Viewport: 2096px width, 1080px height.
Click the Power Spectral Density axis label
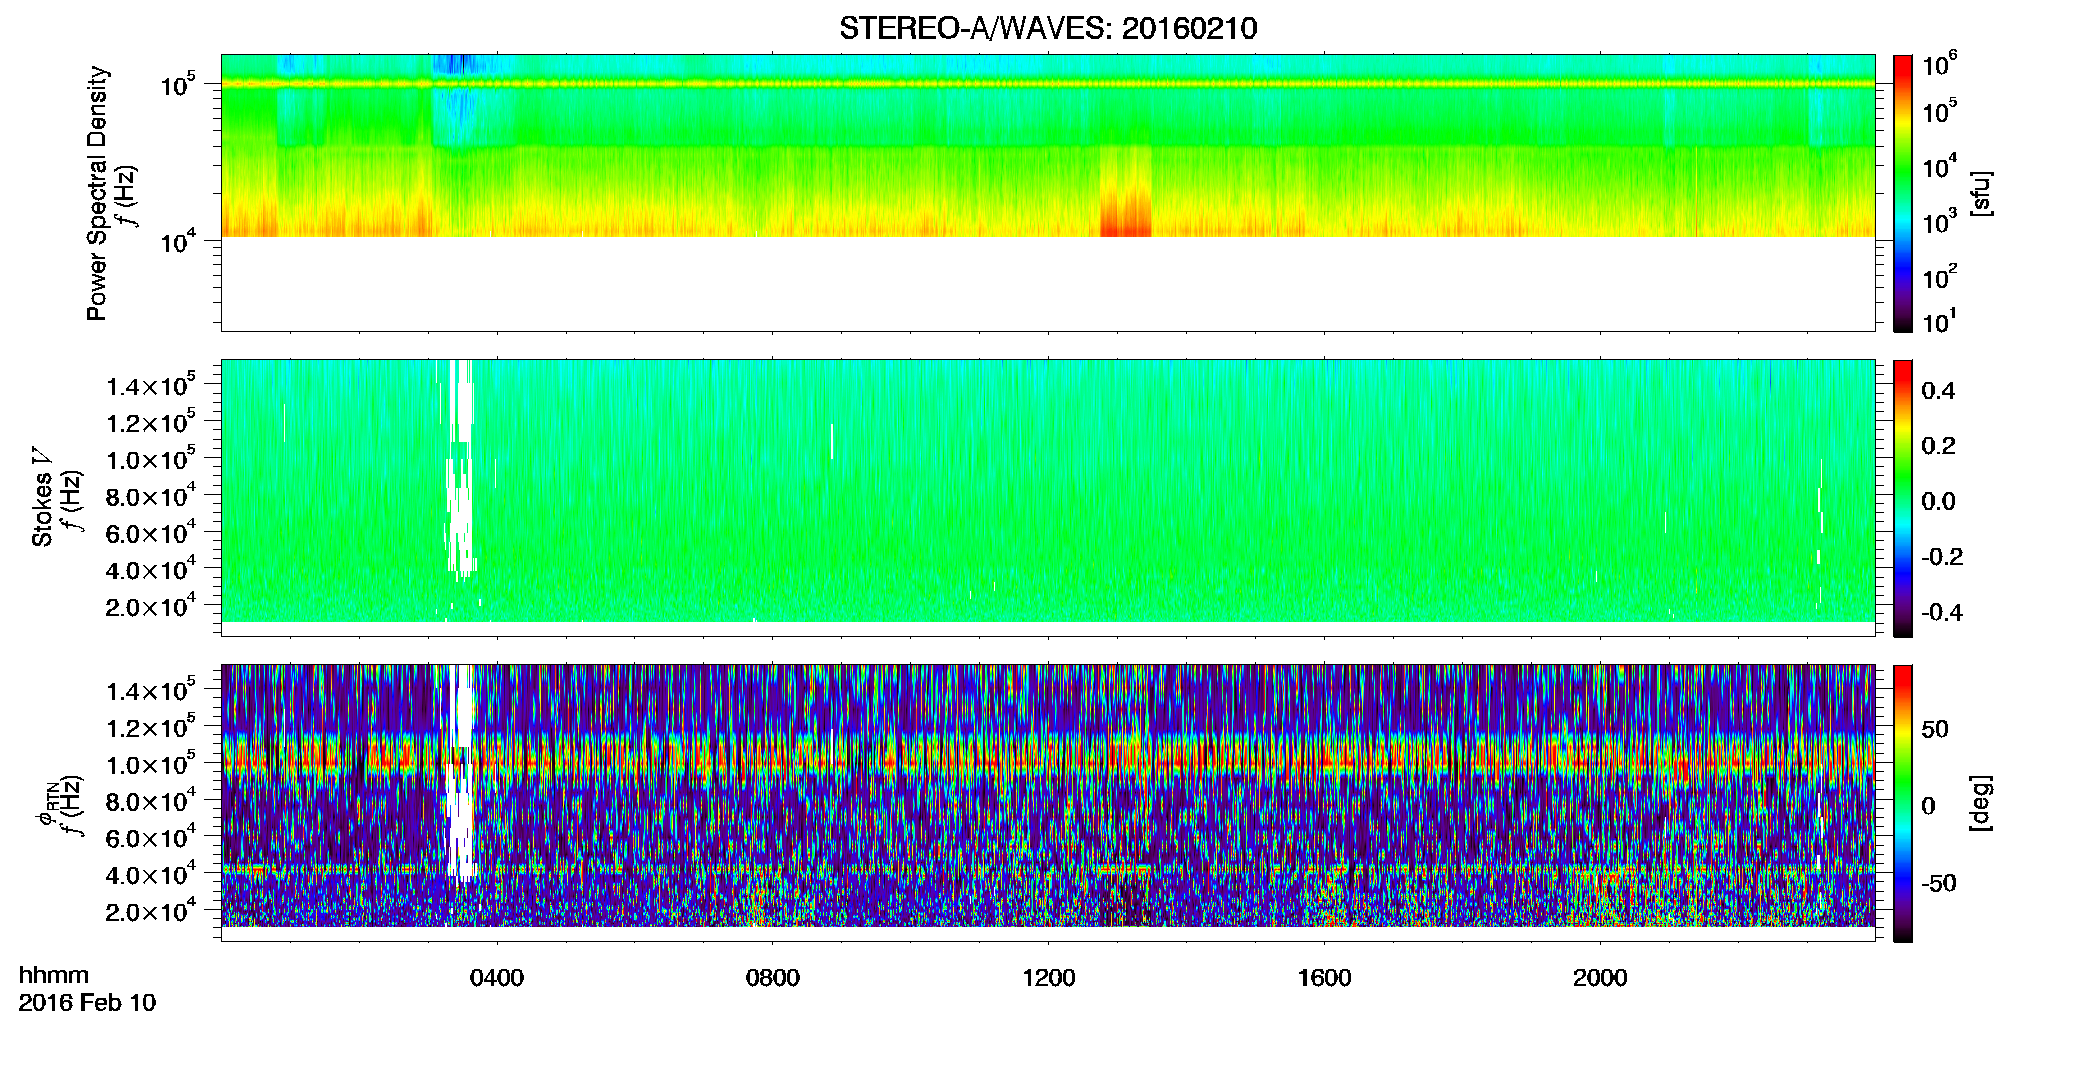point(97,193)
